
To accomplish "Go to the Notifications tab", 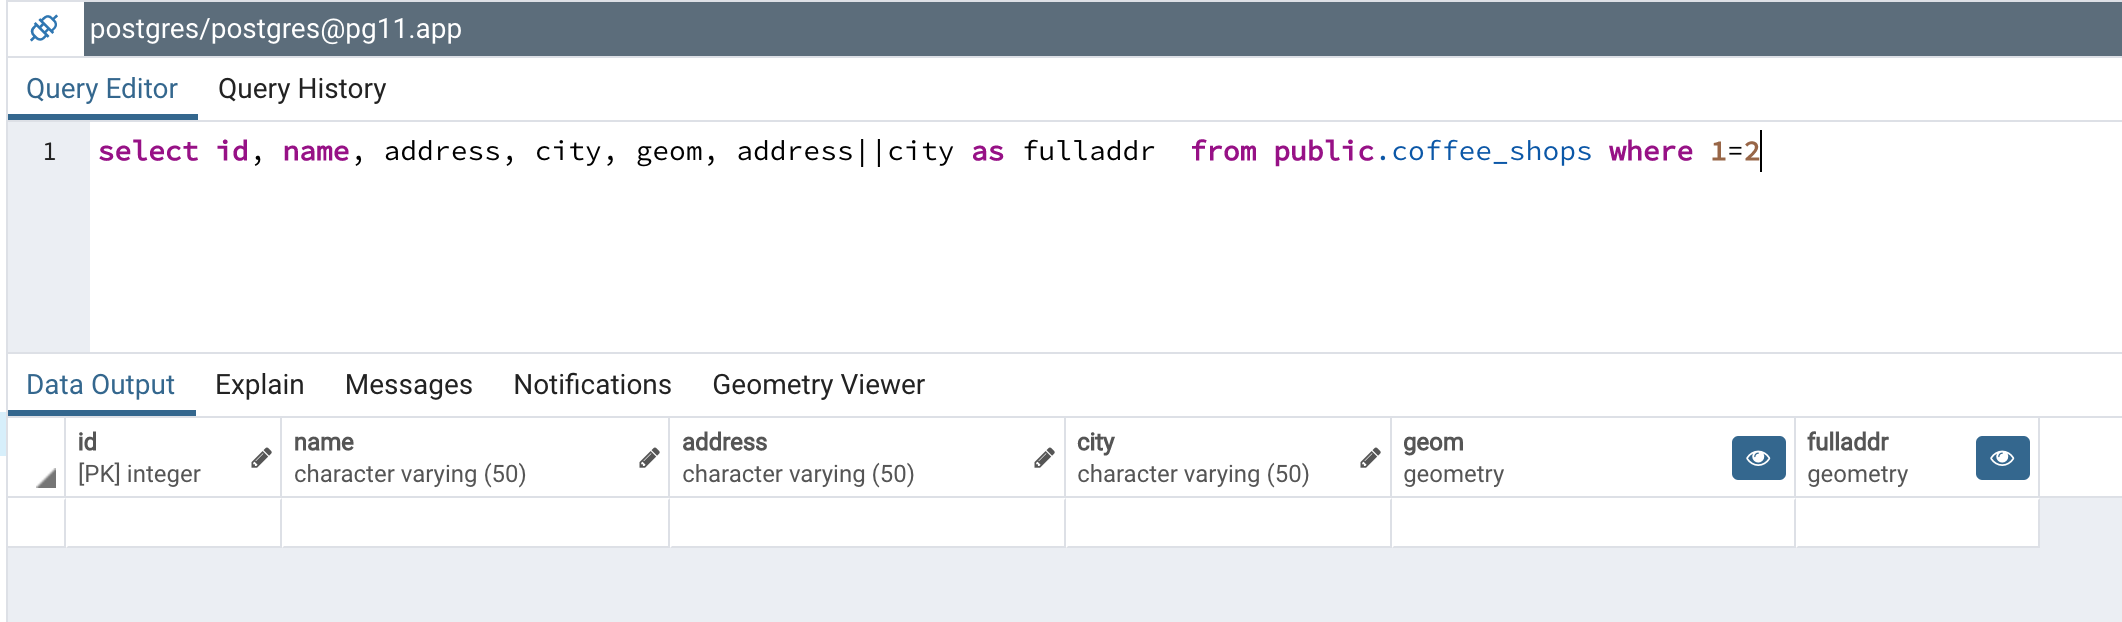I will (592, 385).
